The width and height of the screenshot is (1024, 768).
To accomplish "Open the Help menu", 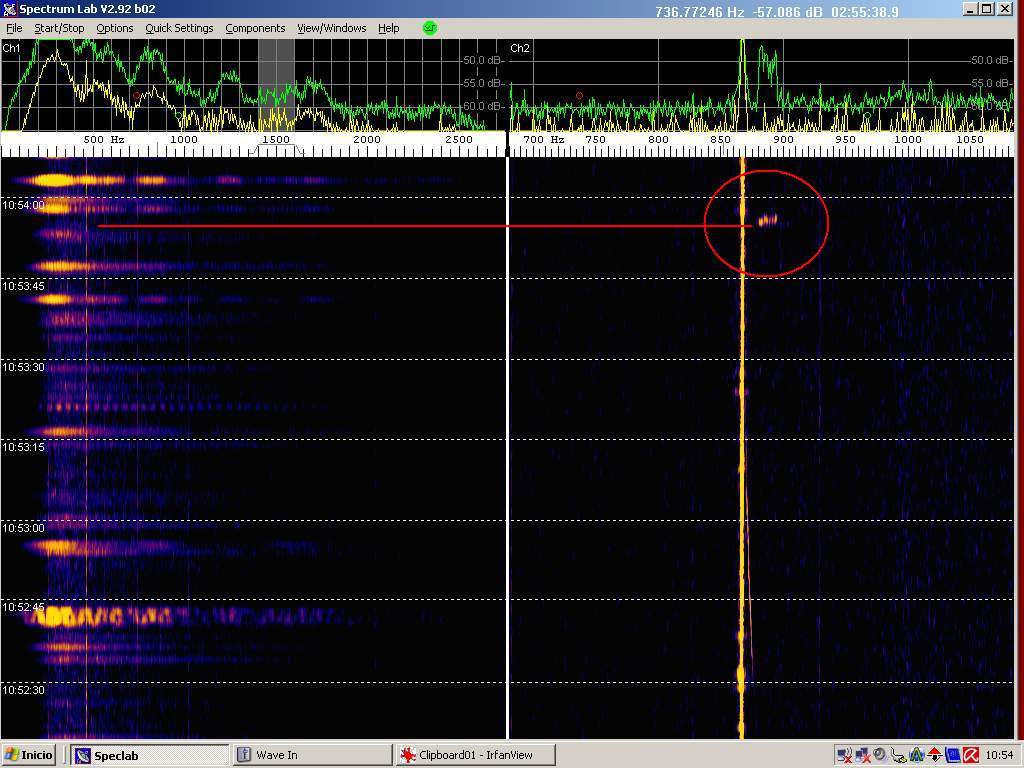I will 388,28.
